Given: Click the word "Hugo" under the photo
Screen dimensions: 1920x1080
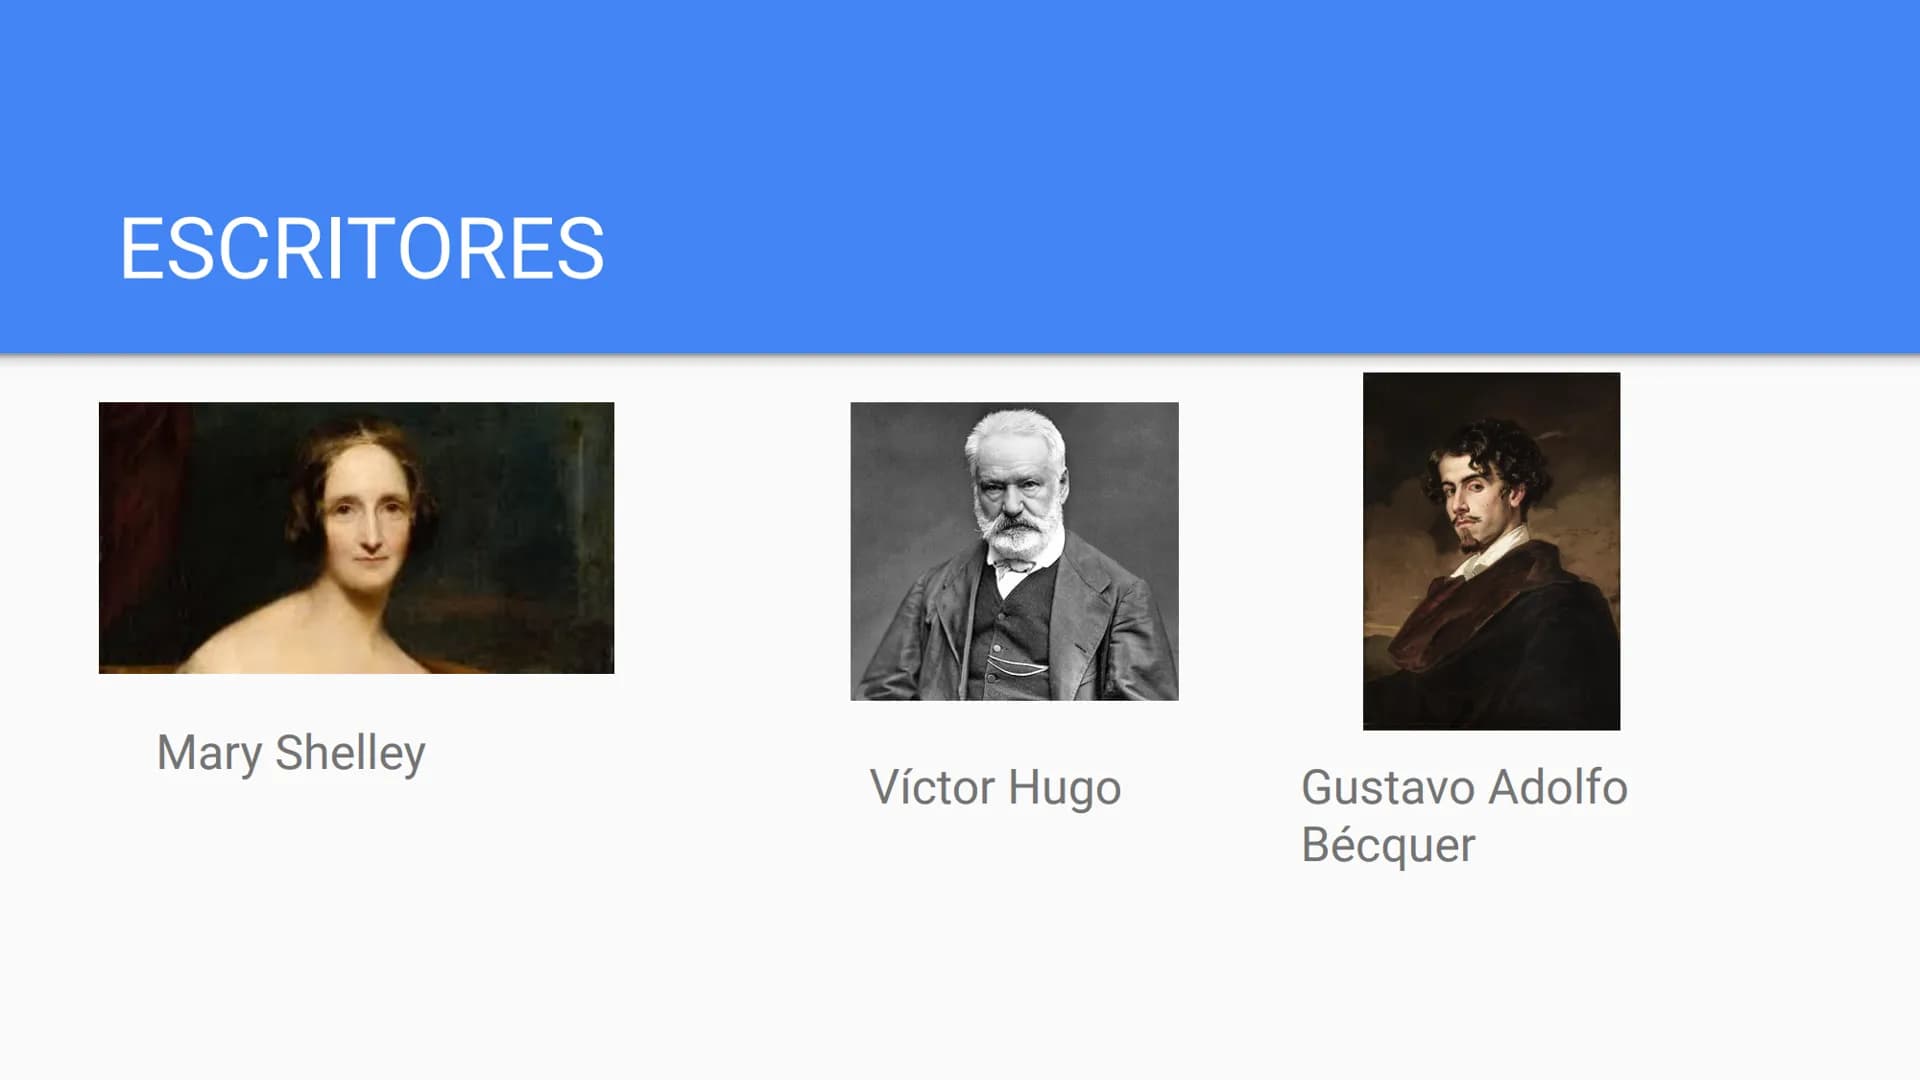Looking at the screenshot, I should pos(1064,789).
